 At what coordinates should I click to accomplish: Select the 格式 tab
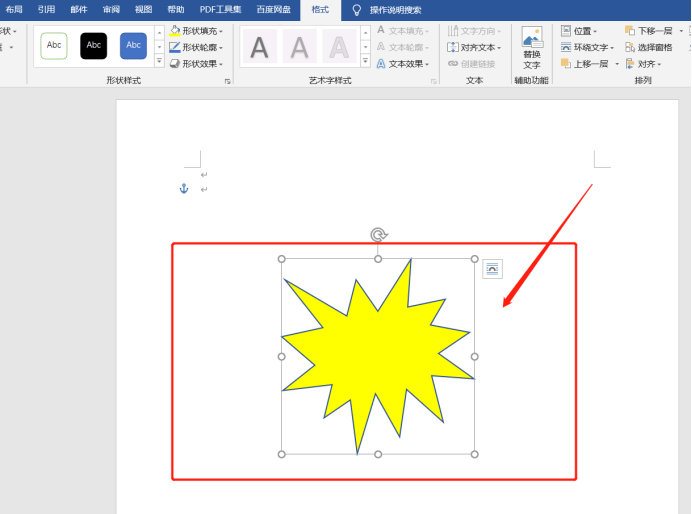320,9
